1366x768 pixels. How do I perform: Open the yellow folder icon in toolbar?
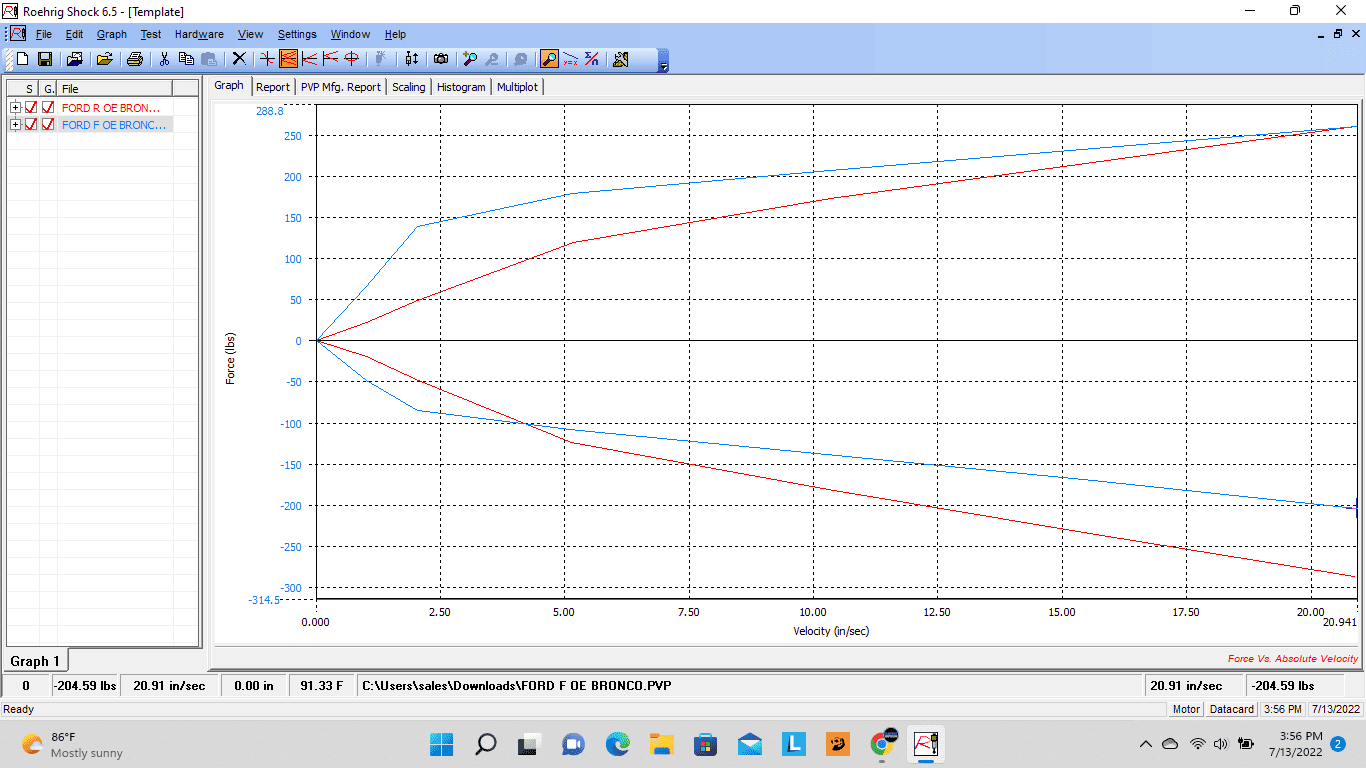coord(104,59)
